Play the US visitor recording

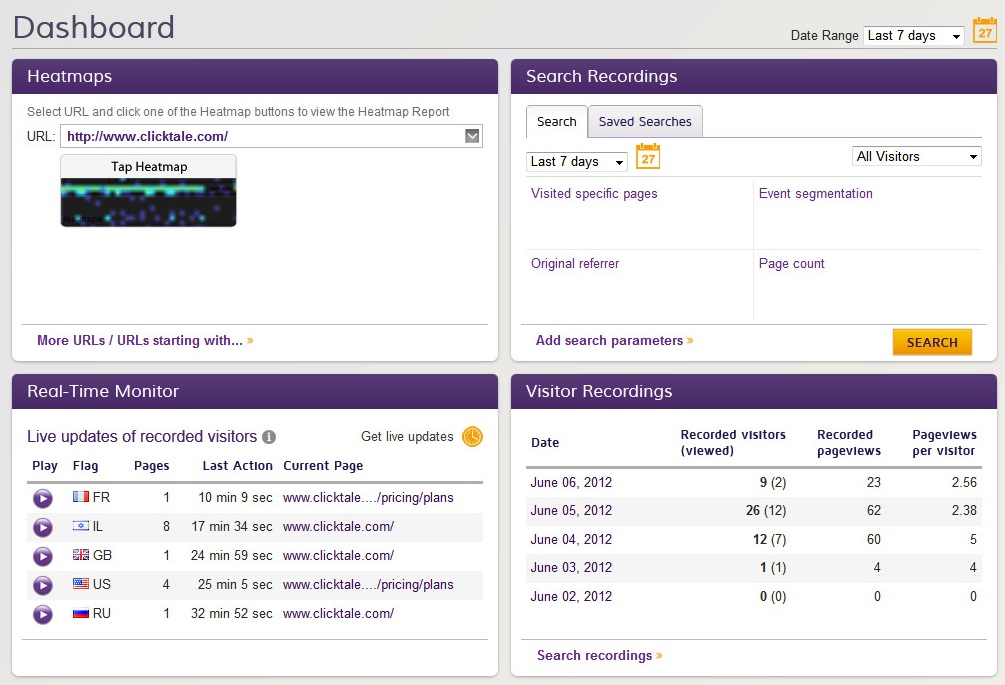tap(42, 585)
